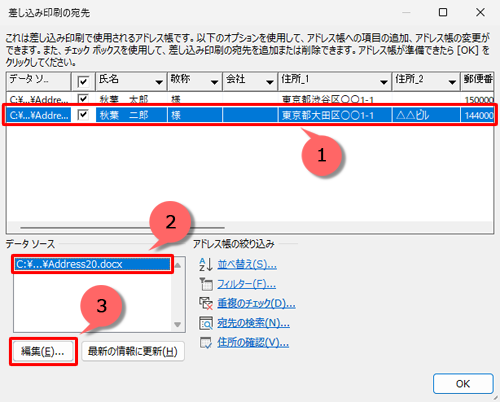Uncheck the checkbox for 秋葉 太郎 row
This screenshot has height=402, width=500.
[x=83, y=99]
